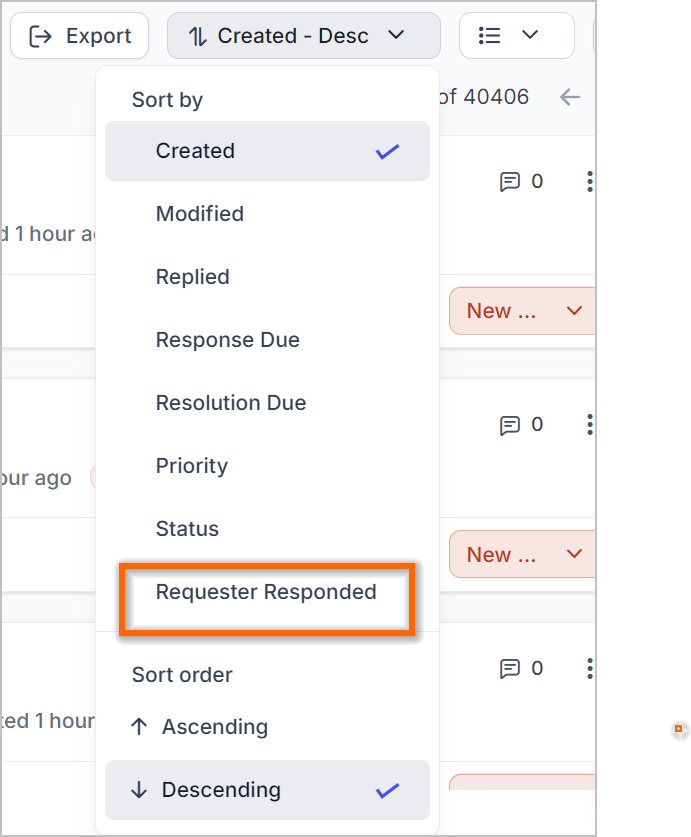691x837 pixels.
Task: Pick Requester Responded sort option
Action: tap(267, 592)
